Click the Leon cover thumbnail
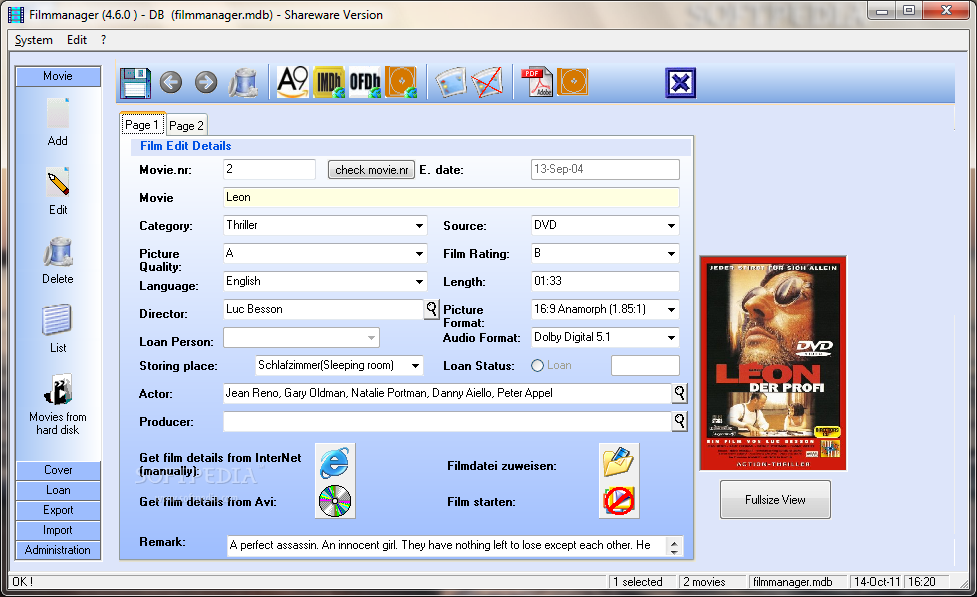This screenshot has height=597, width=977. point(773,363)
